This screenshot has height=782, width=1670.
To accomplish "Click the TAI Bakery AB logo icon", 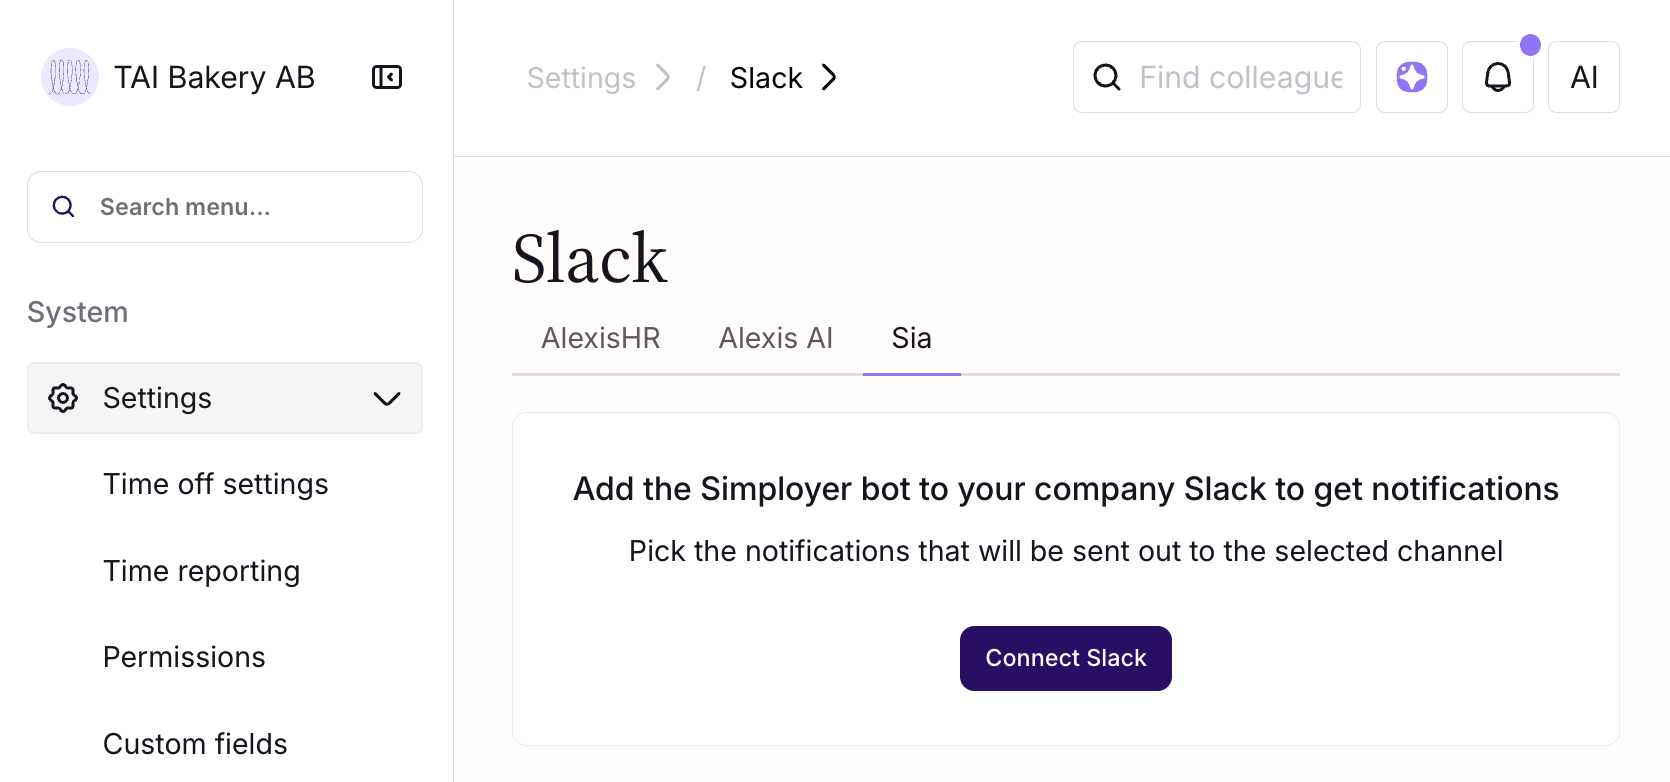I will pyautogui.click(x=69, y=77).
